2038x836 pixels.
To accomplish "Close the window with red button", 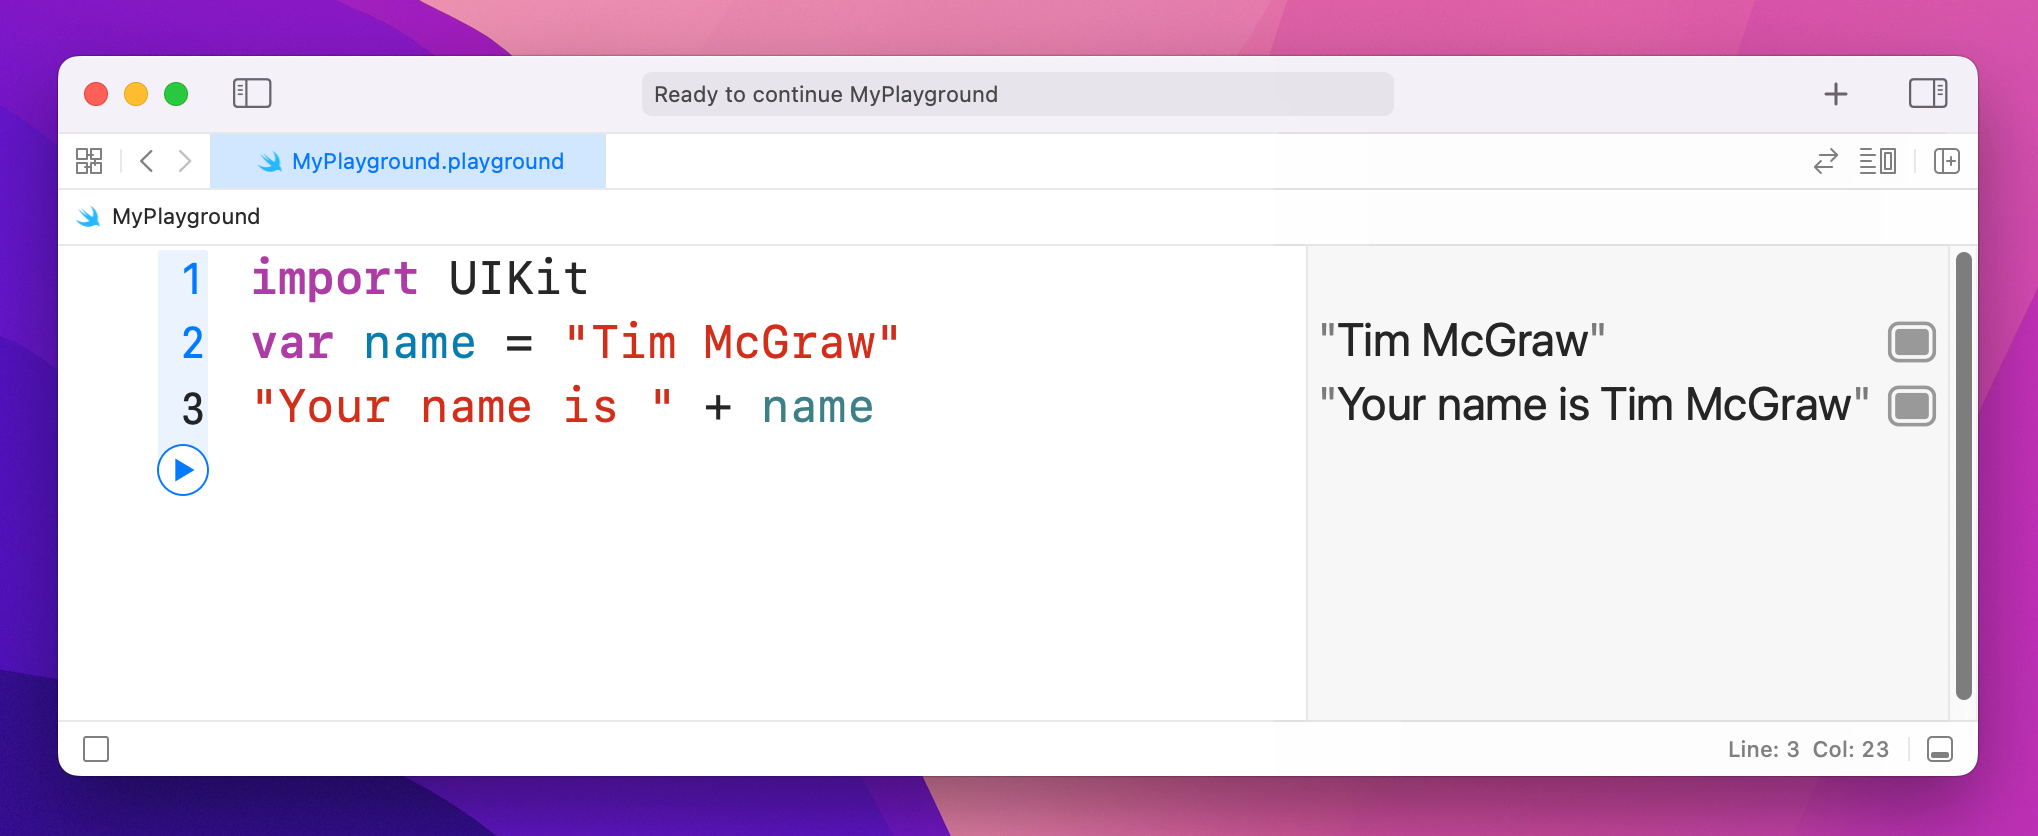I will 96,94.
